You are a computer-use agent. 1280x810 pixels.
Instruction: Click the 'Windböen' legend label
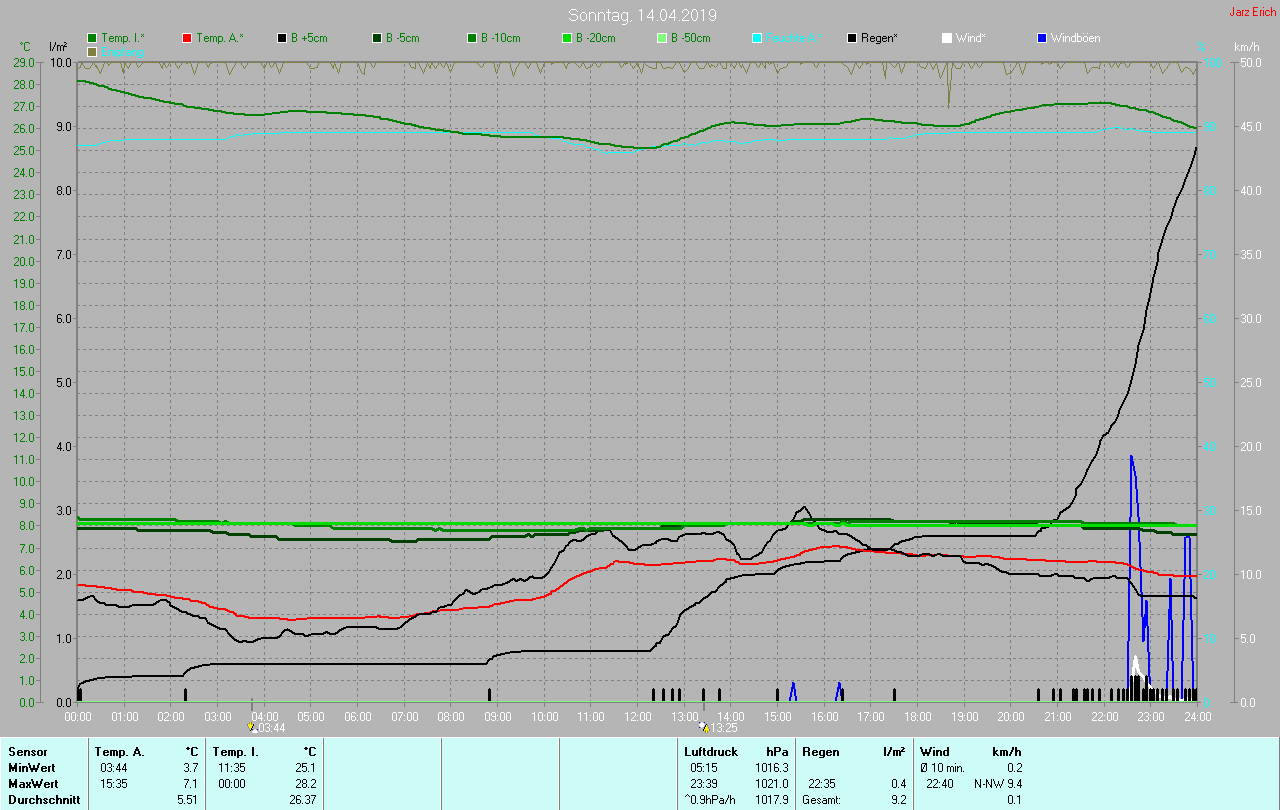tap(1076, 38)
